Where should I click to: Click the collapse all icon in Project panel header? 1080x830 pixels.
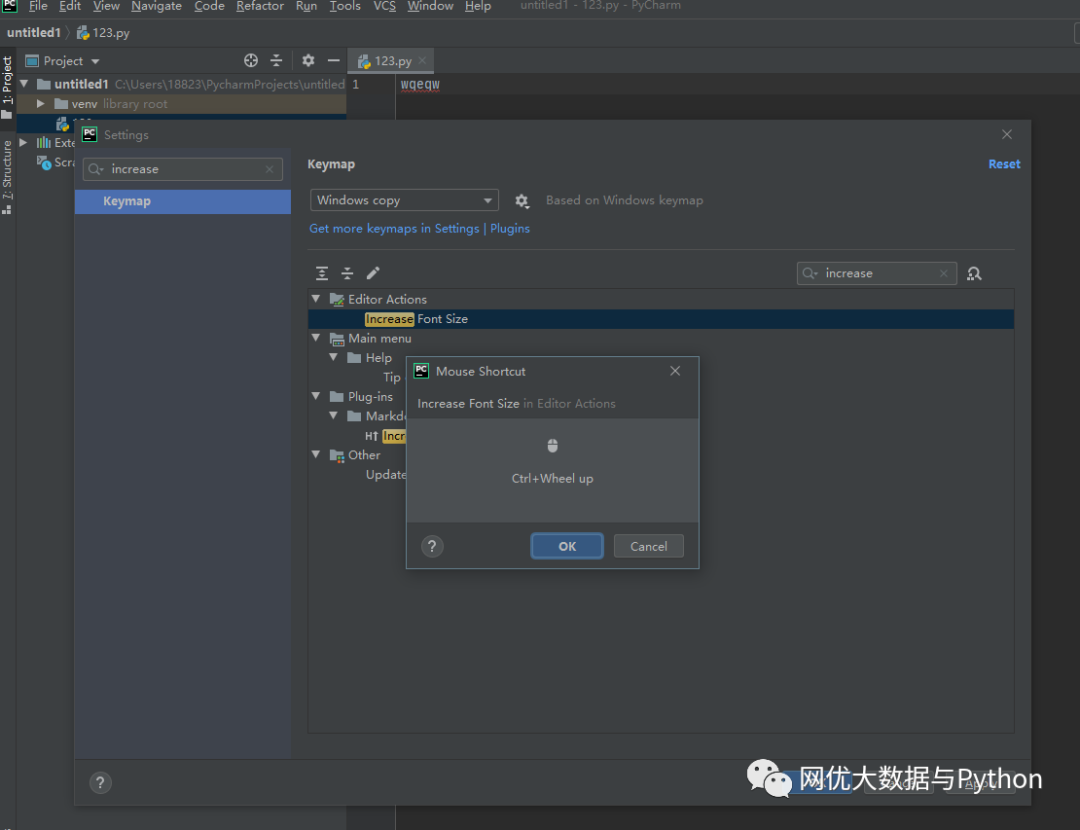pos(276,61)
